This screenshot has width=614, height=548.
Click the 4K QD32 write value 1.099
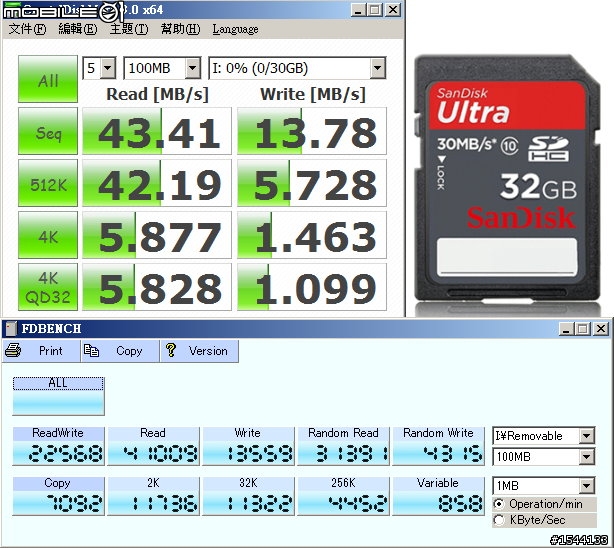312,288
